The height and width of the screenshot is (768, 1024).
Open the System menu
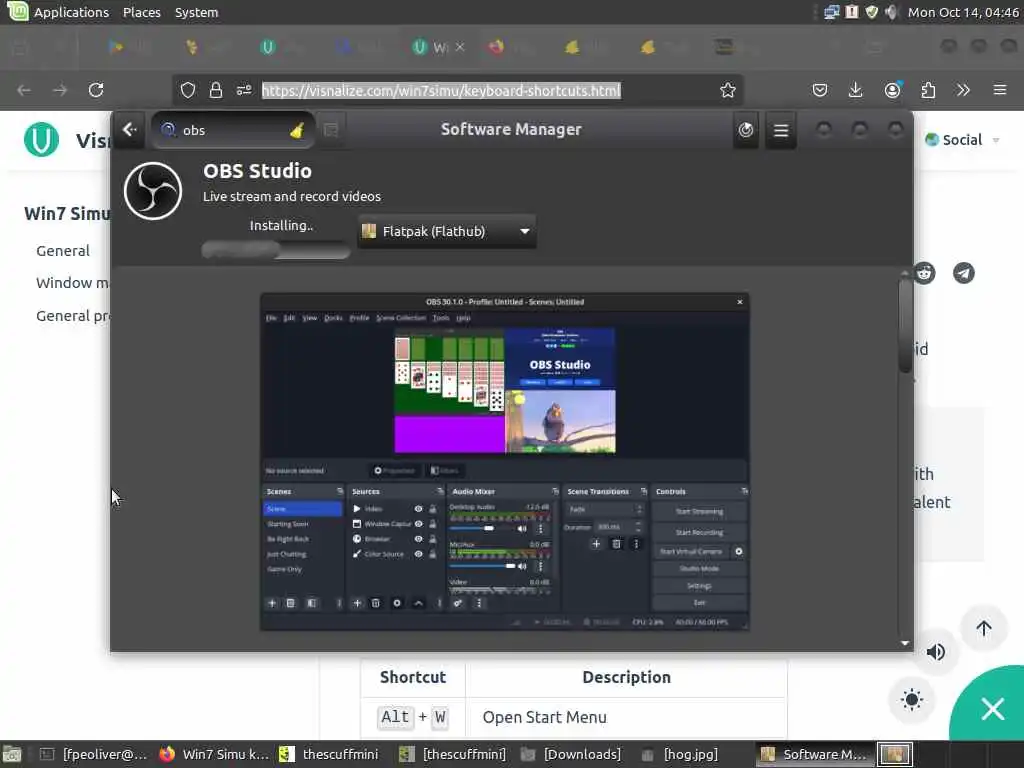[x=197, y=12]
